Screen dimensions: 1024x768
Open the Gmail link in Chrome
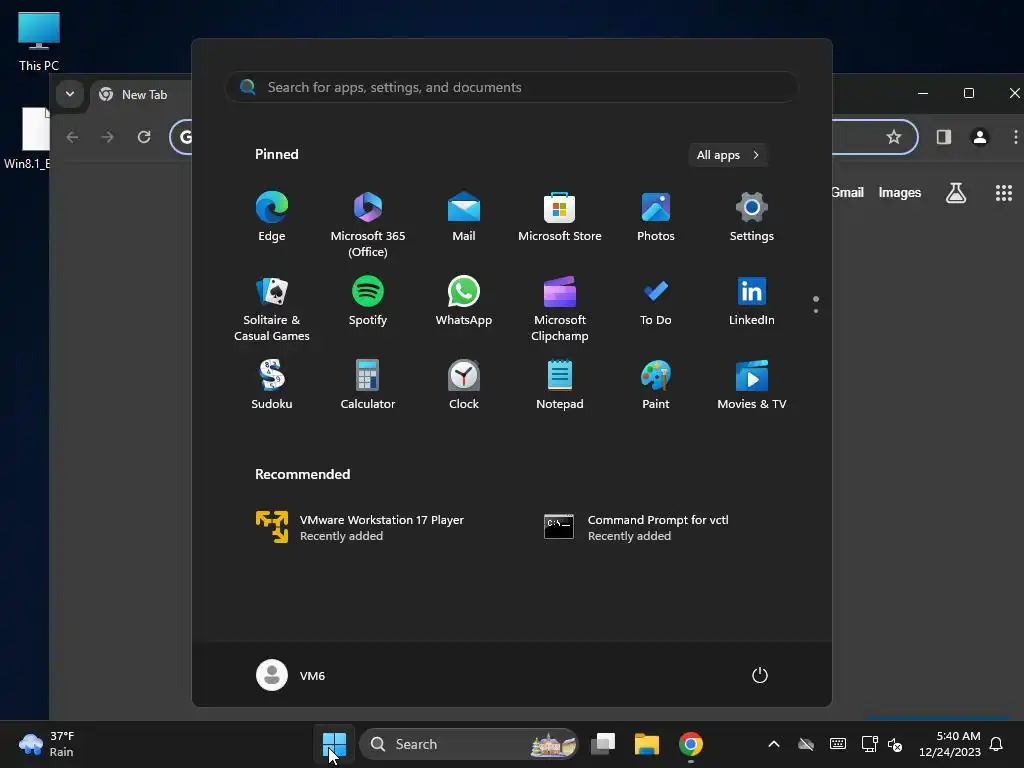[848, 193]
